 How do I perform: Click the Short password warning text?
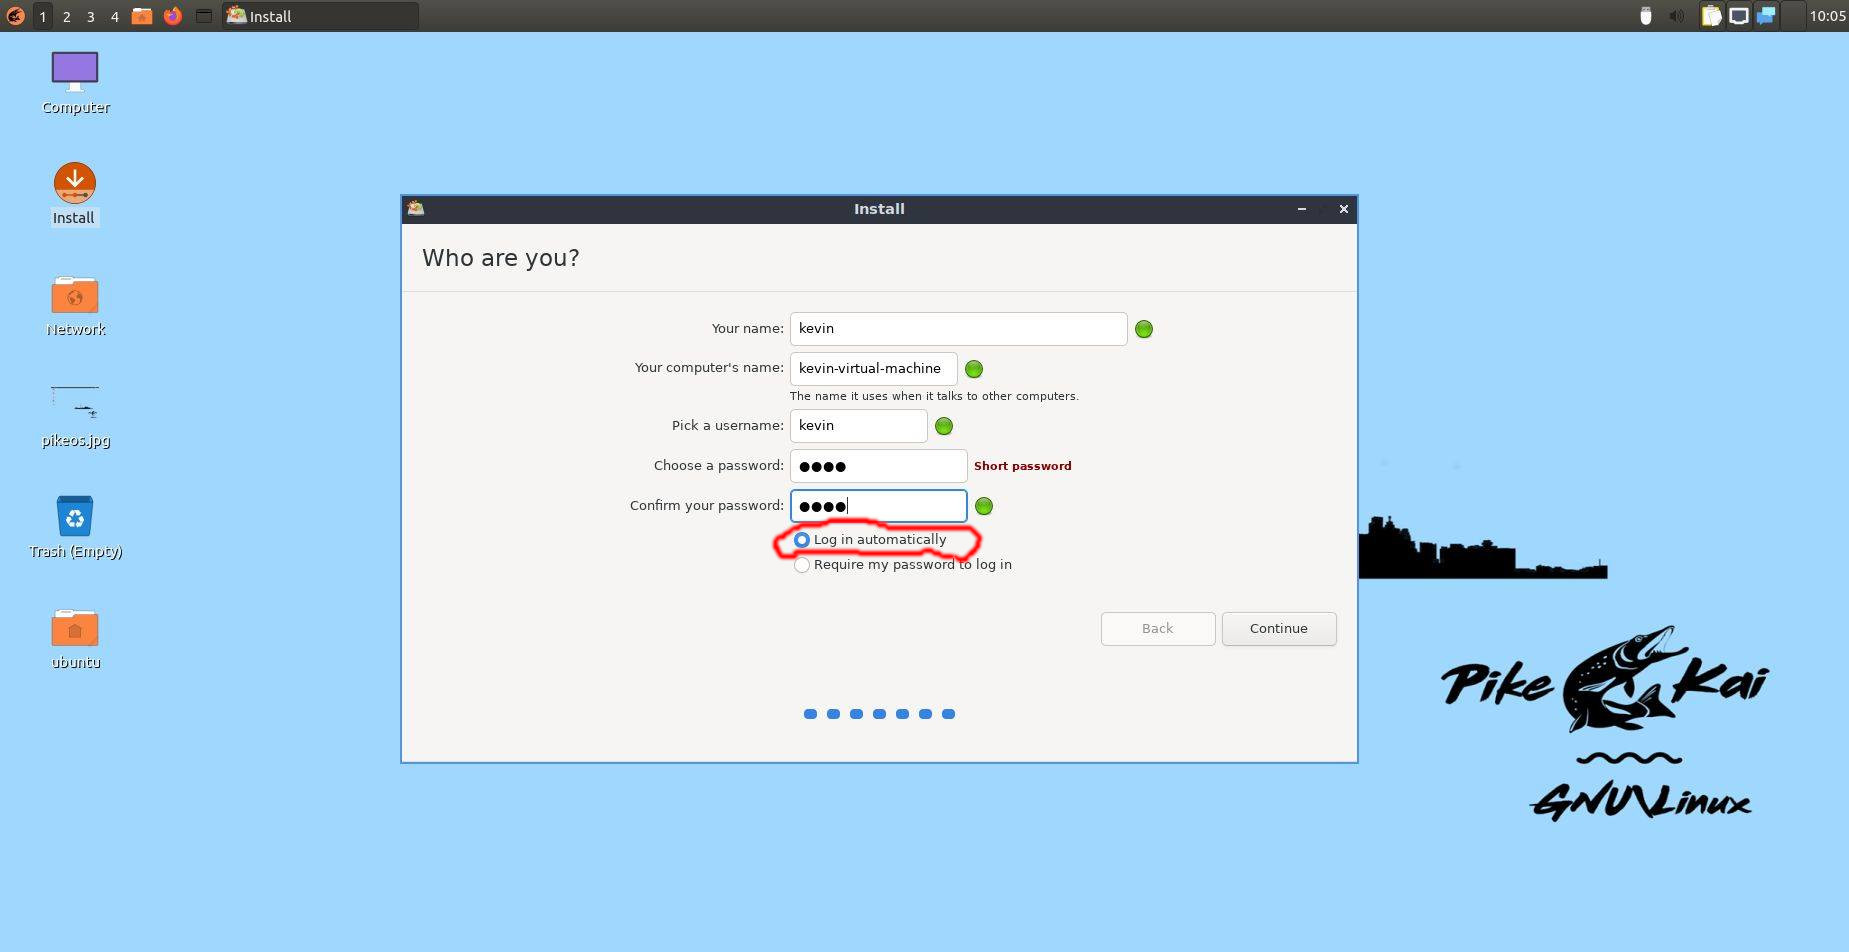click(x=1022, y=466)
